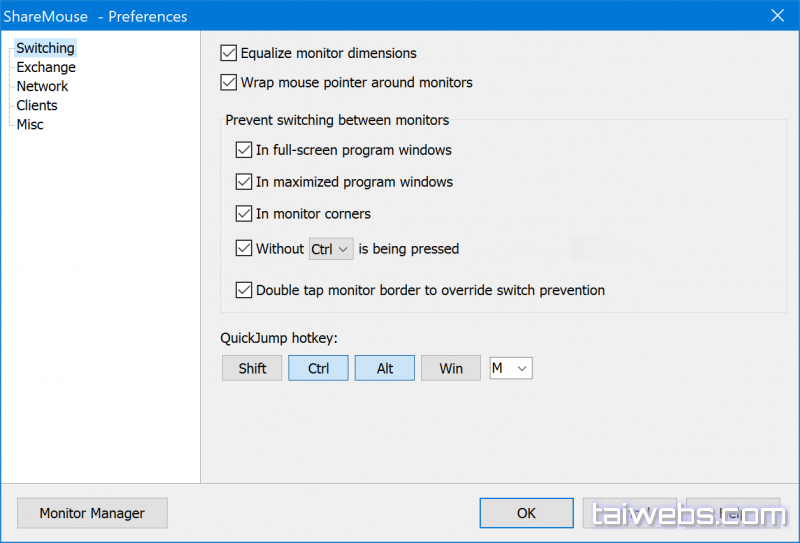The width and height of the screenshot is (800, 543).
Task: Toggle the Shift QuickJump hotkey button
Action: tap(252, 368)
